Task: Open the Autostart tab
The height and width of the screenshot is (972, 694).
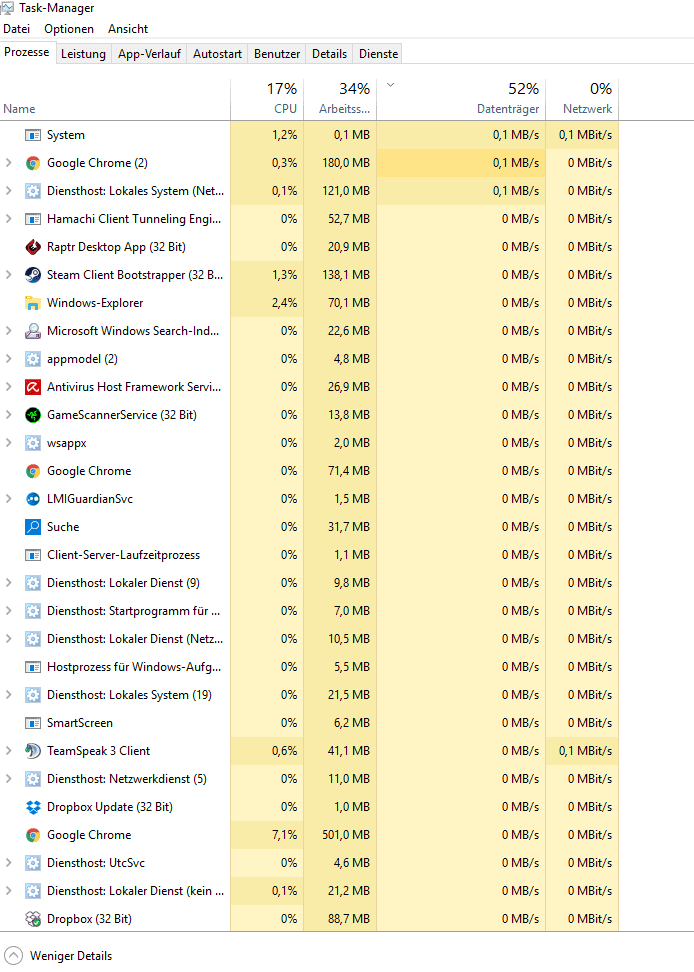Action: point(217,54)
